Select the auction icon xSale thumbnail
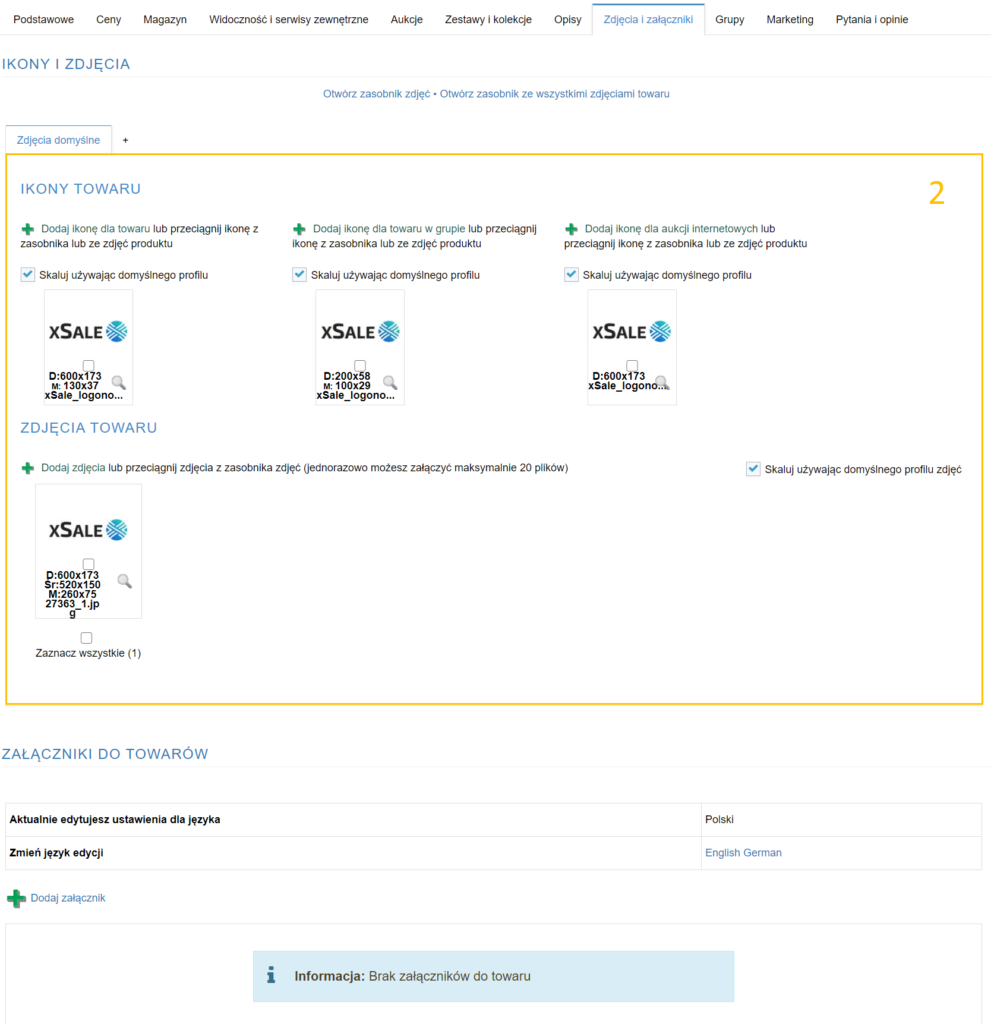The height and width of the screenshot is (1024, 991). point(632,332)
